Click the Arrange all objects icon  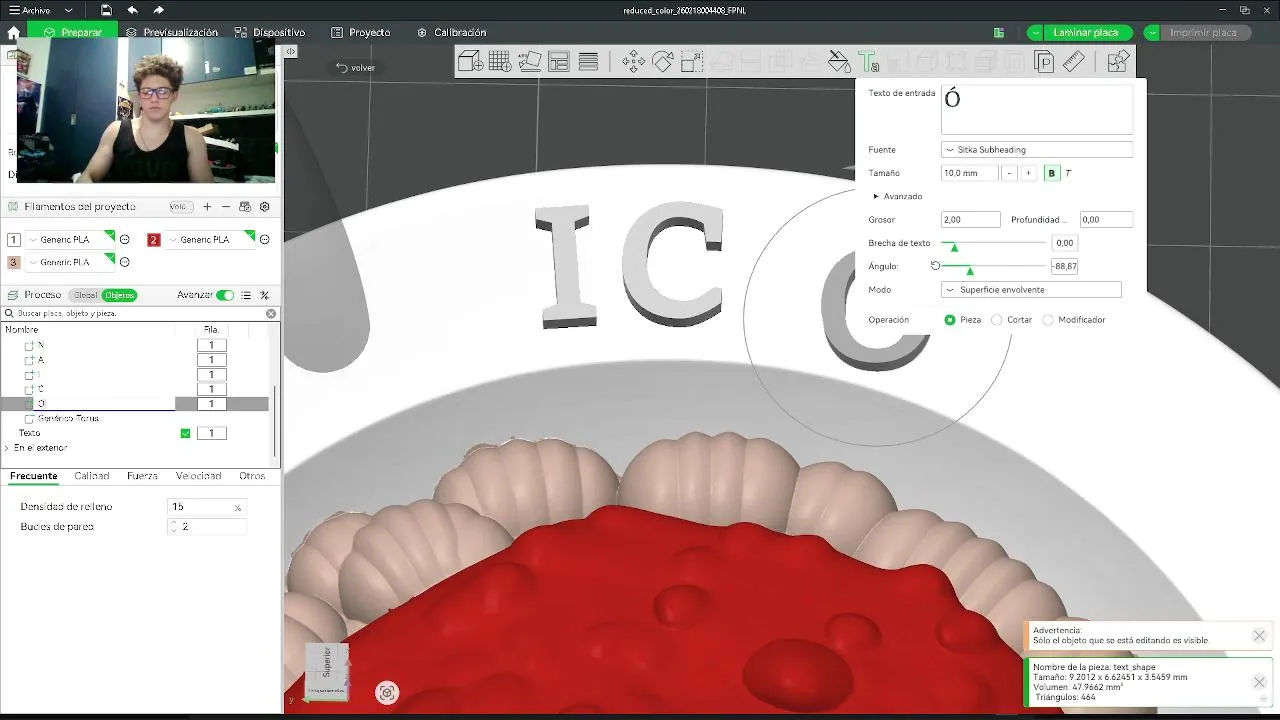tap(558, 62)
